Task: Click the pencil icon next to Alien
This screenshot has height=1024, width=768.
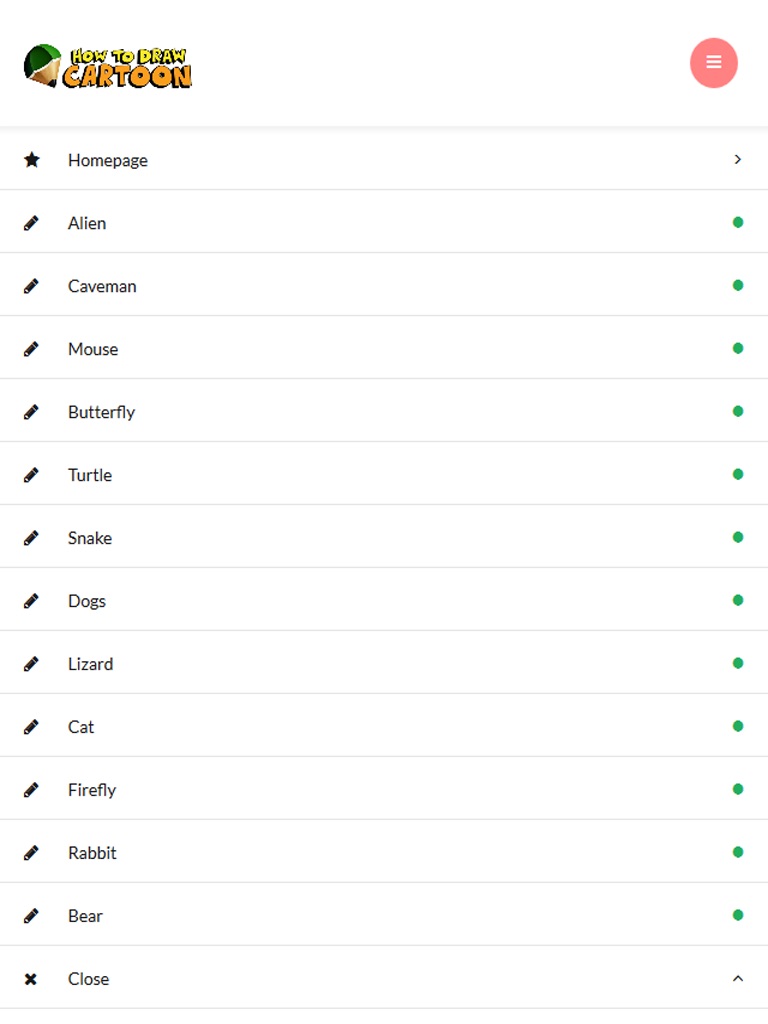Action: click(32, 223)
